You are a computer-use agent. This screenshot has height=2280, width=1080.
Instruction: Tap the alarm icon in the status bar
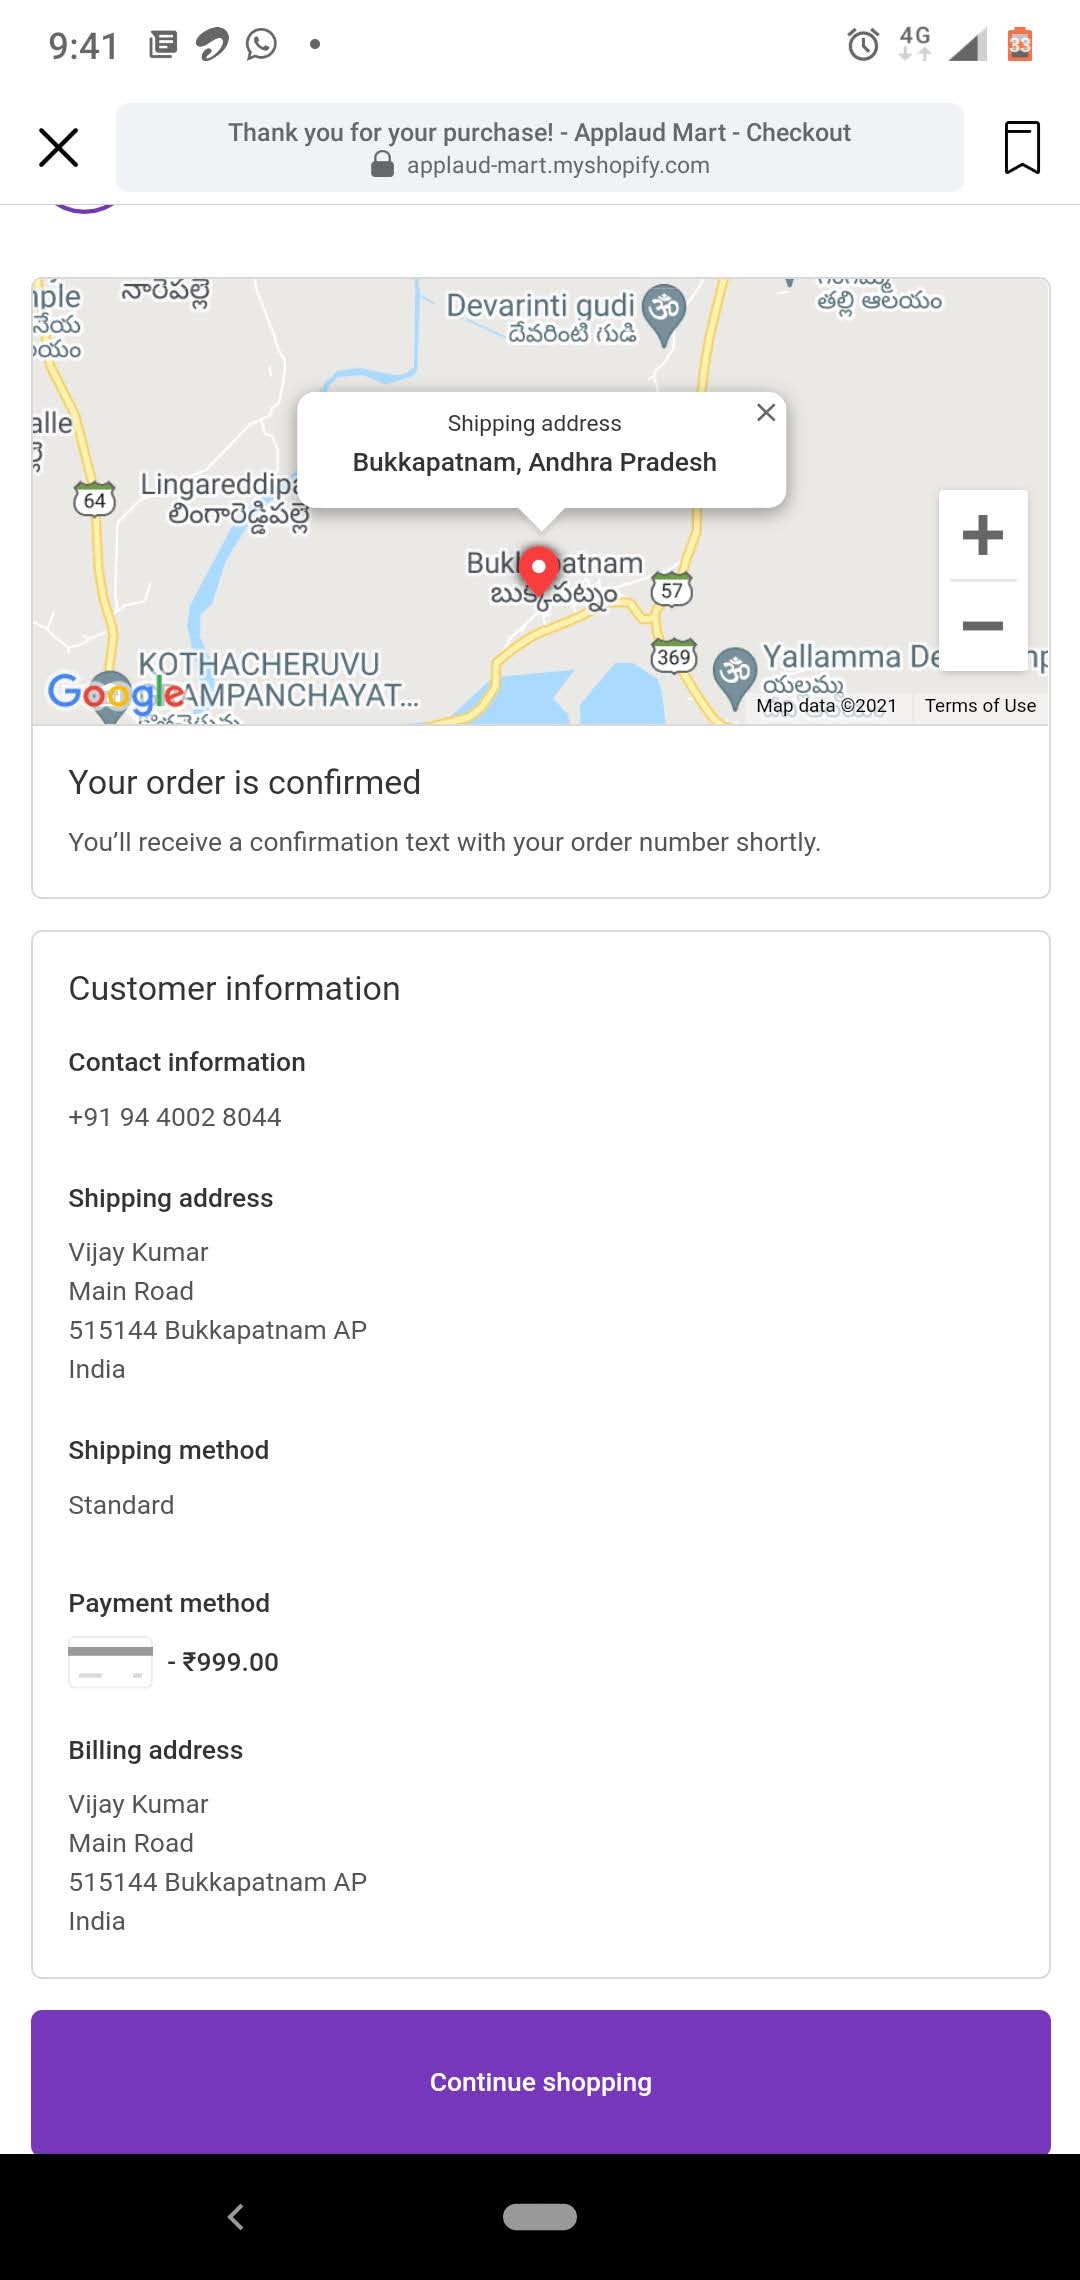863,44
